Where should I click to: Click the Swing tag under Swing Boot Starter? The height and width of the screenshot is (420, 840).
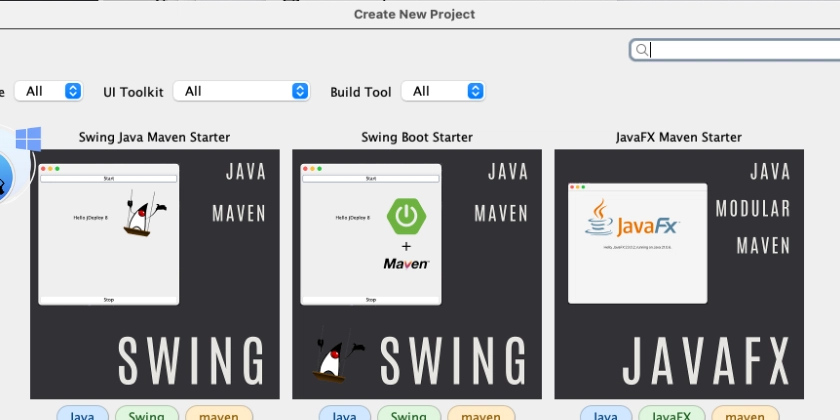[x=408, y=415]
